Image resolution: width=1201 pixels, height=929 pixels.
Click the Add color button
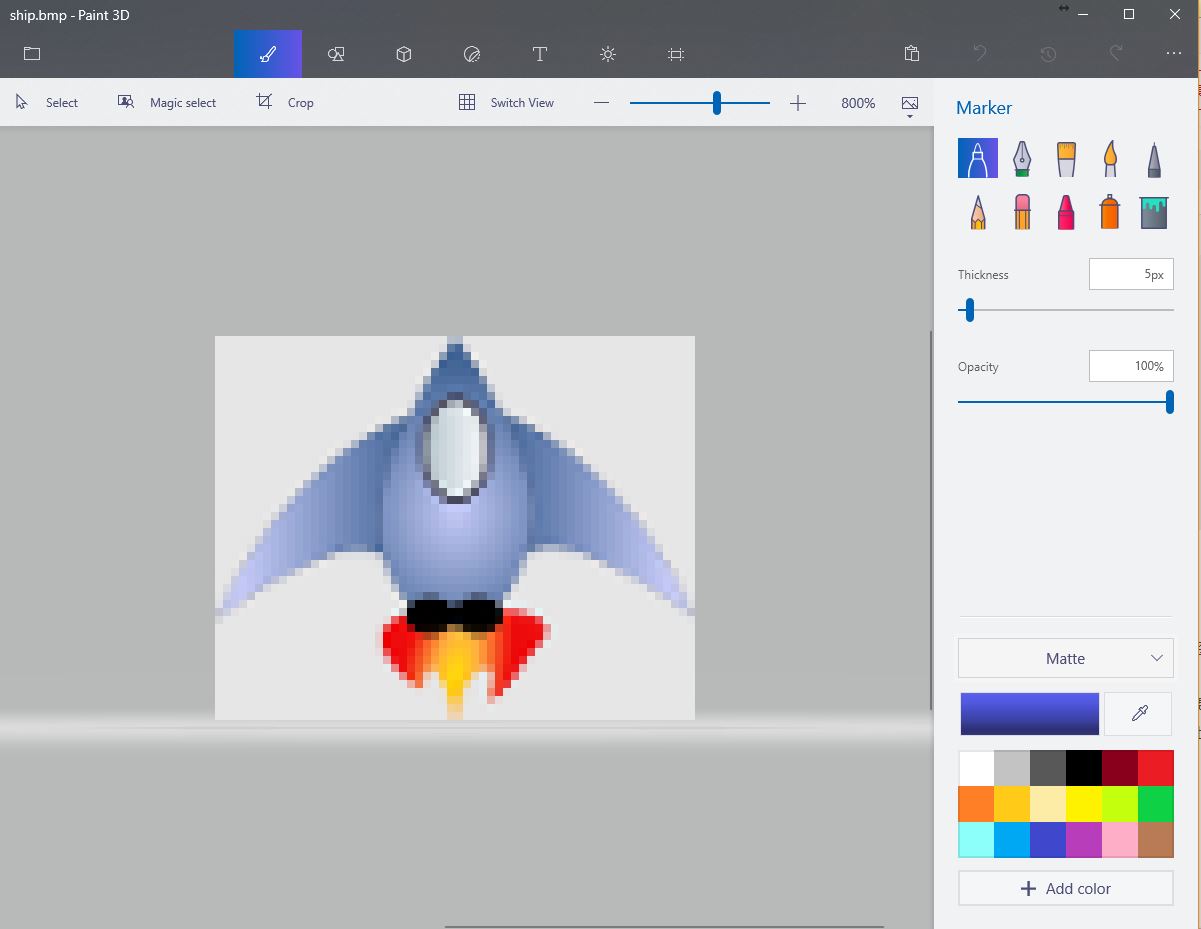coord(1065,888)
